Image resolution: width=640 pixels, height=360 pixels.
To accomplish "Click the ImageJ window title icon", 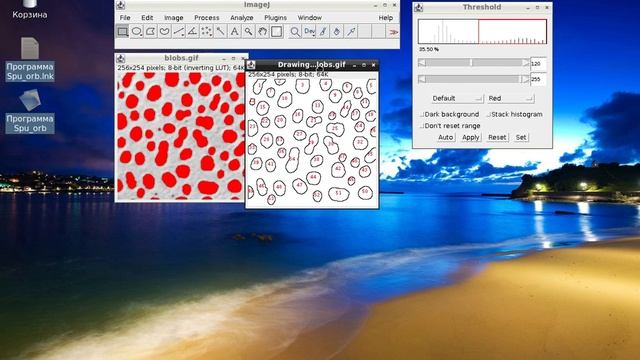I will coord(121,5).
